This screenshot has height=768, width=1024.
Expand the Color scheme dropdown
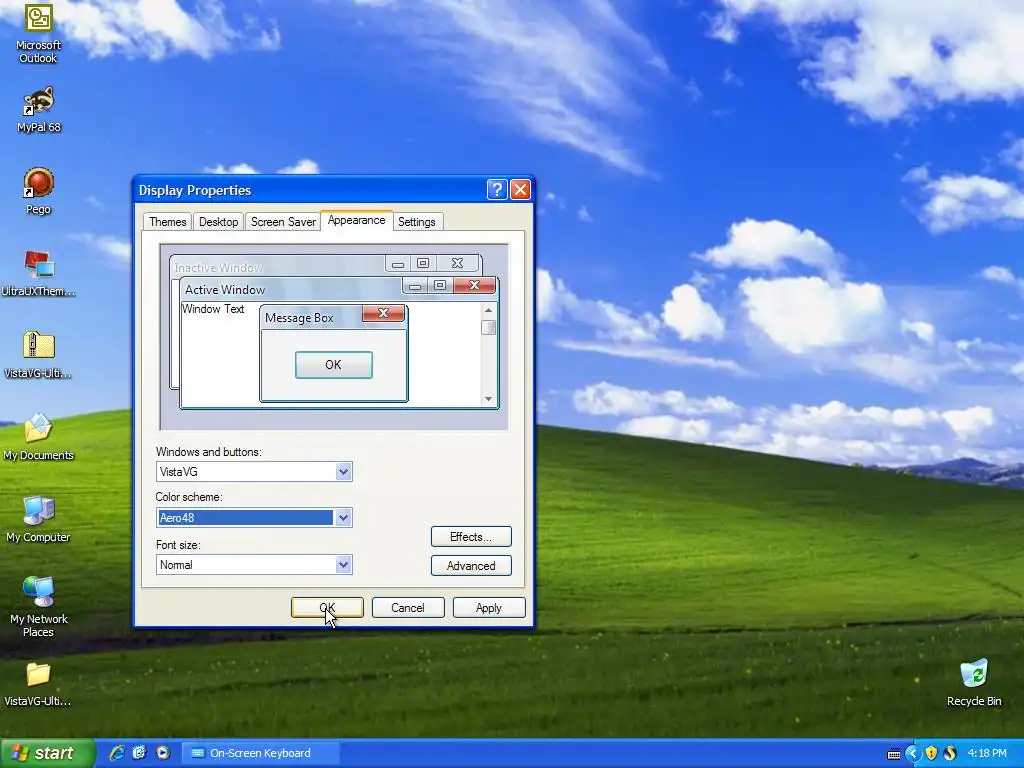pyautogui.click(x=344, y=518)
